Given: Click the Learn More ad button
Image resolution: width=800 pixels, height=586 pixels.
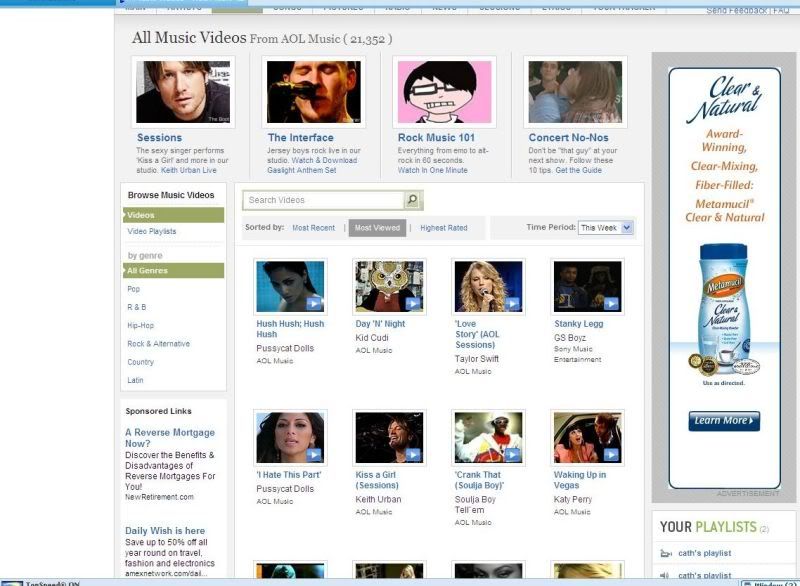Looking at the screenshot, I should pyautogui.click(x=724, y=421).
